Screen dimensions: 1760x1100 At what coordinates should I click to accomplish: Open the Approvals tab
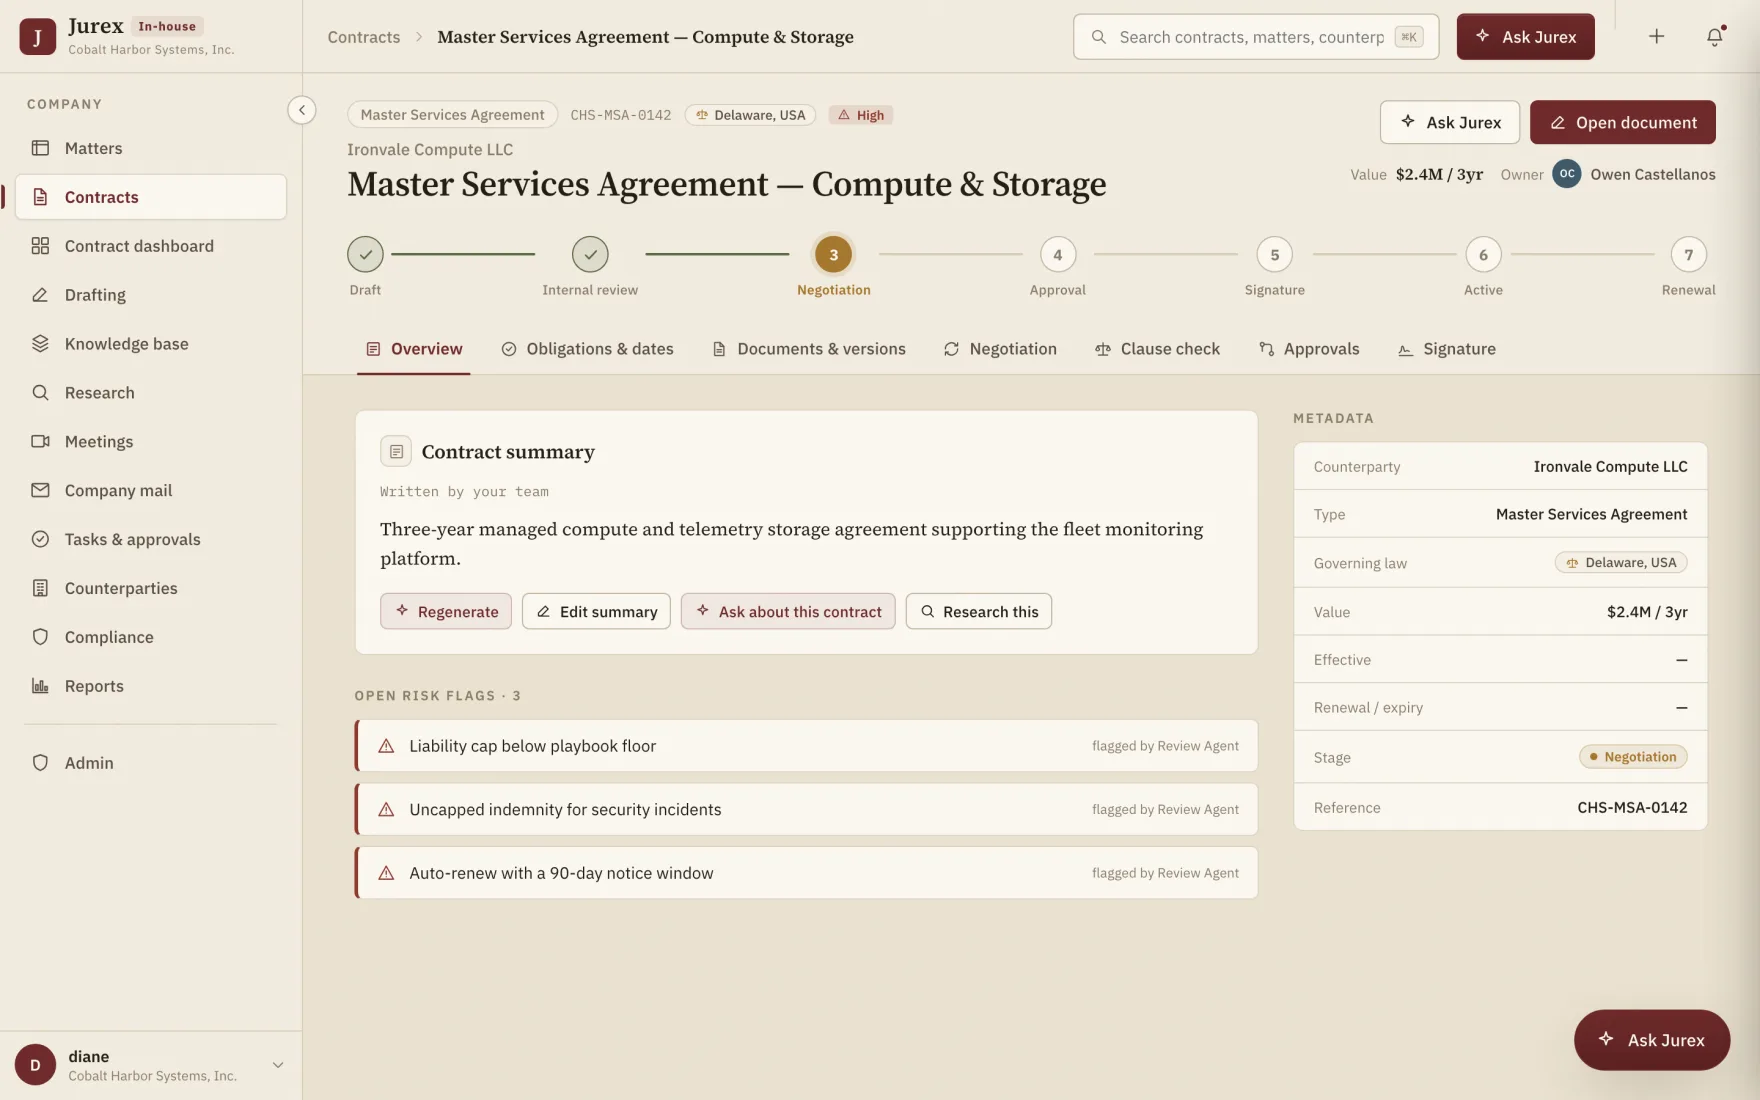(x=1308, y=349)
